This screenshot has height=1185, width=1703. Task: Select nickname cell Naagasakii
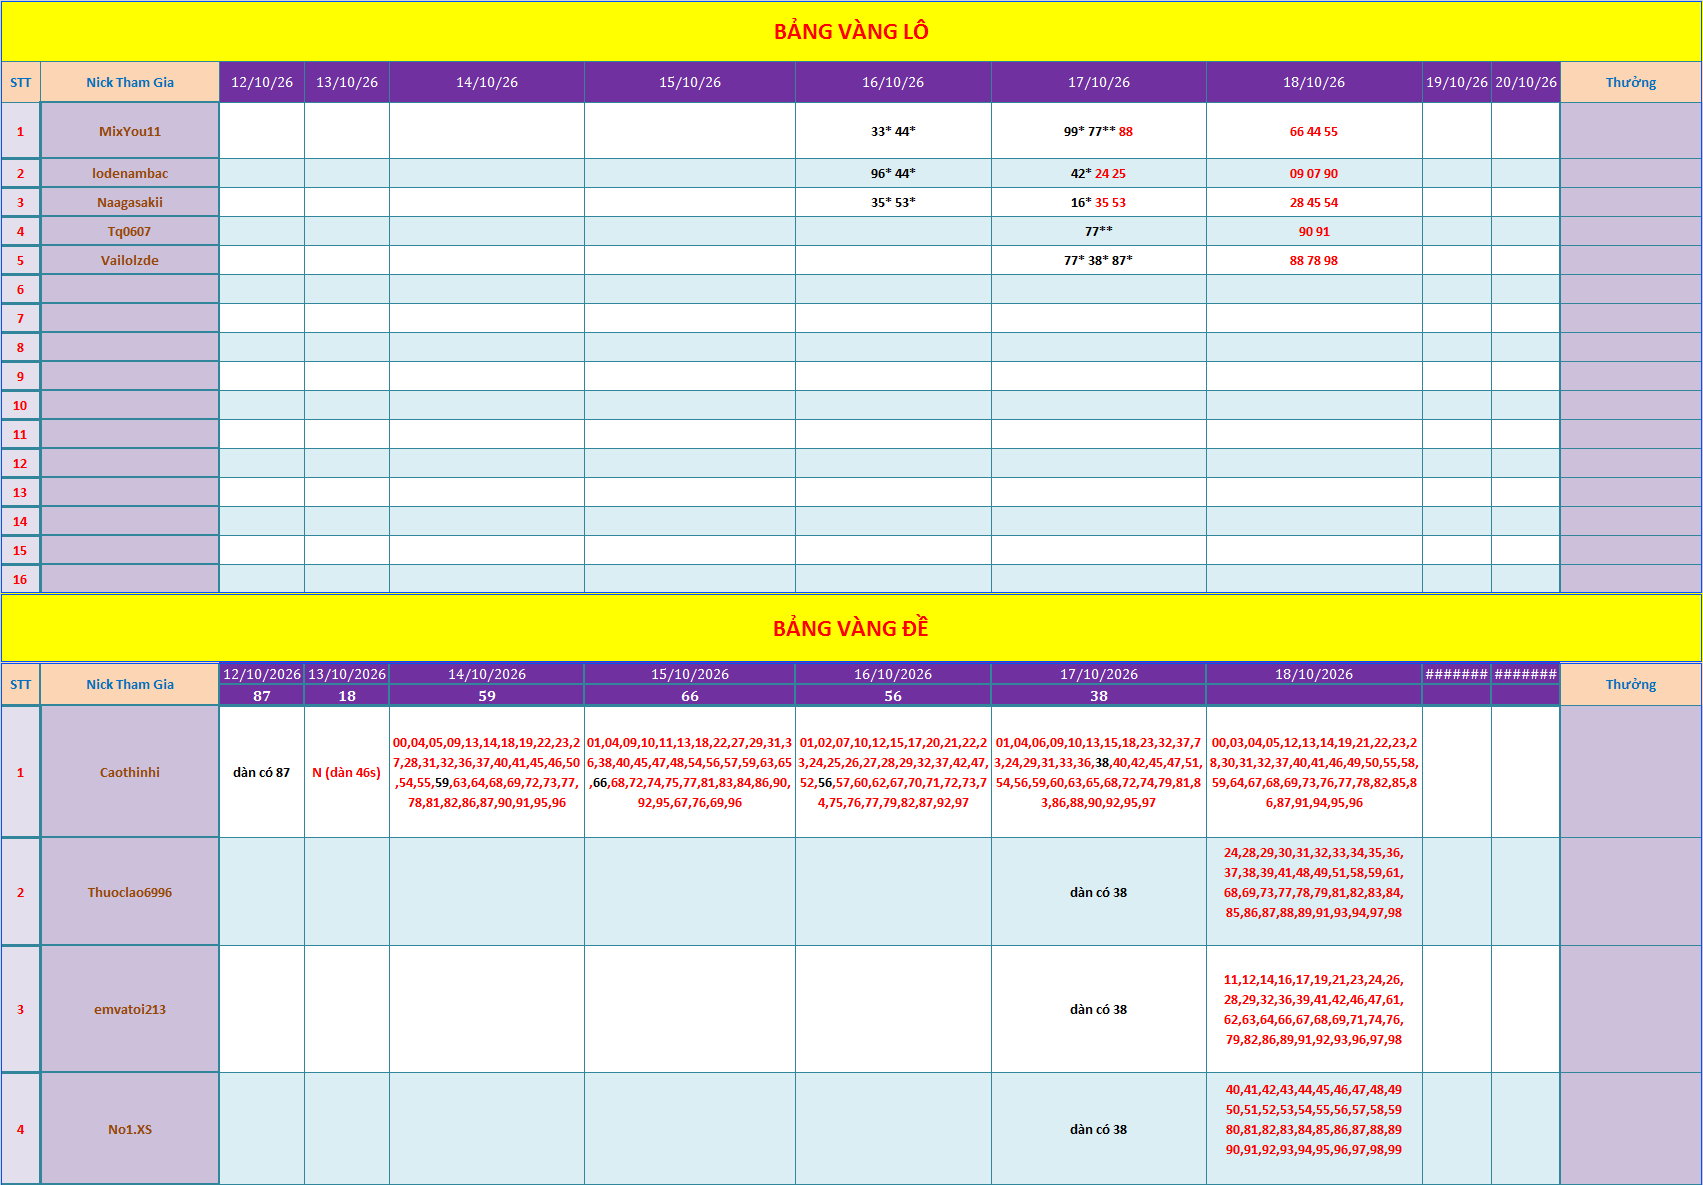[x=130, y=202]
